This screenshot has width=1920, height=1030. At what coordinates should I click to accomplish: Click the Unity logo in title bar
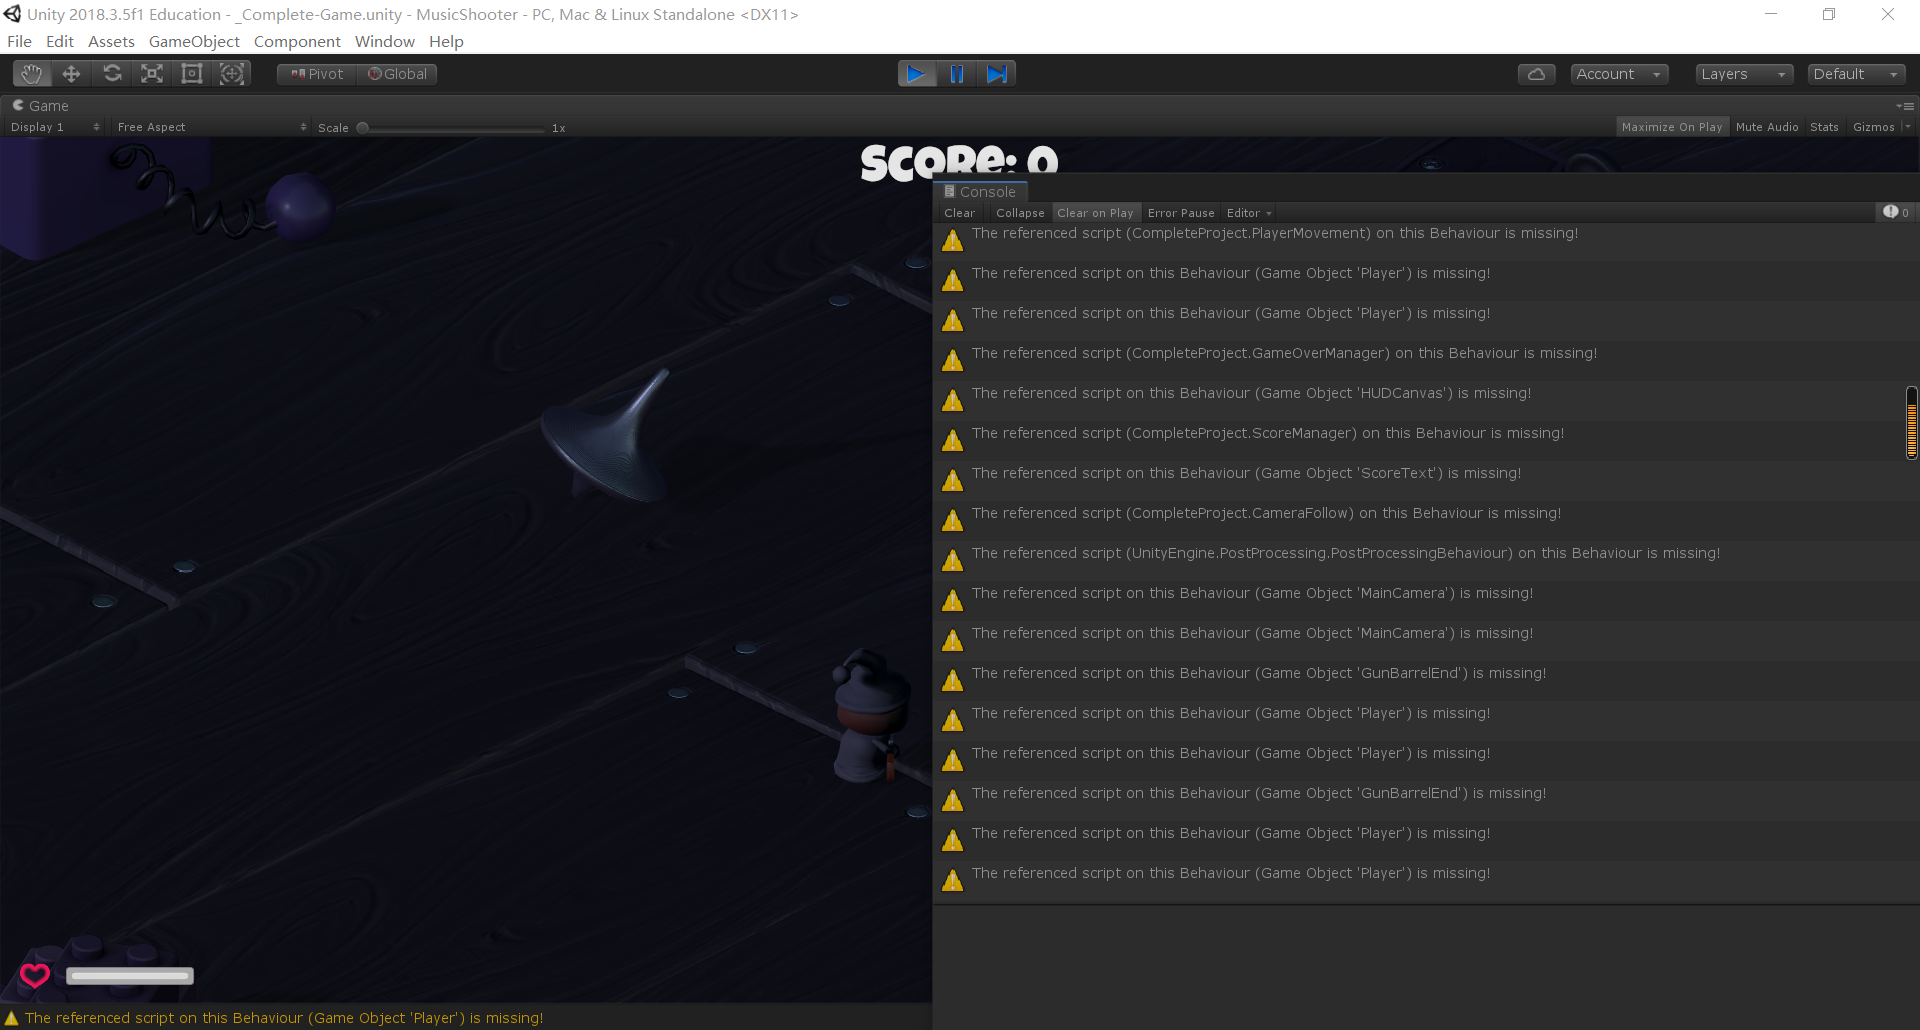click(x=12, y=14)
